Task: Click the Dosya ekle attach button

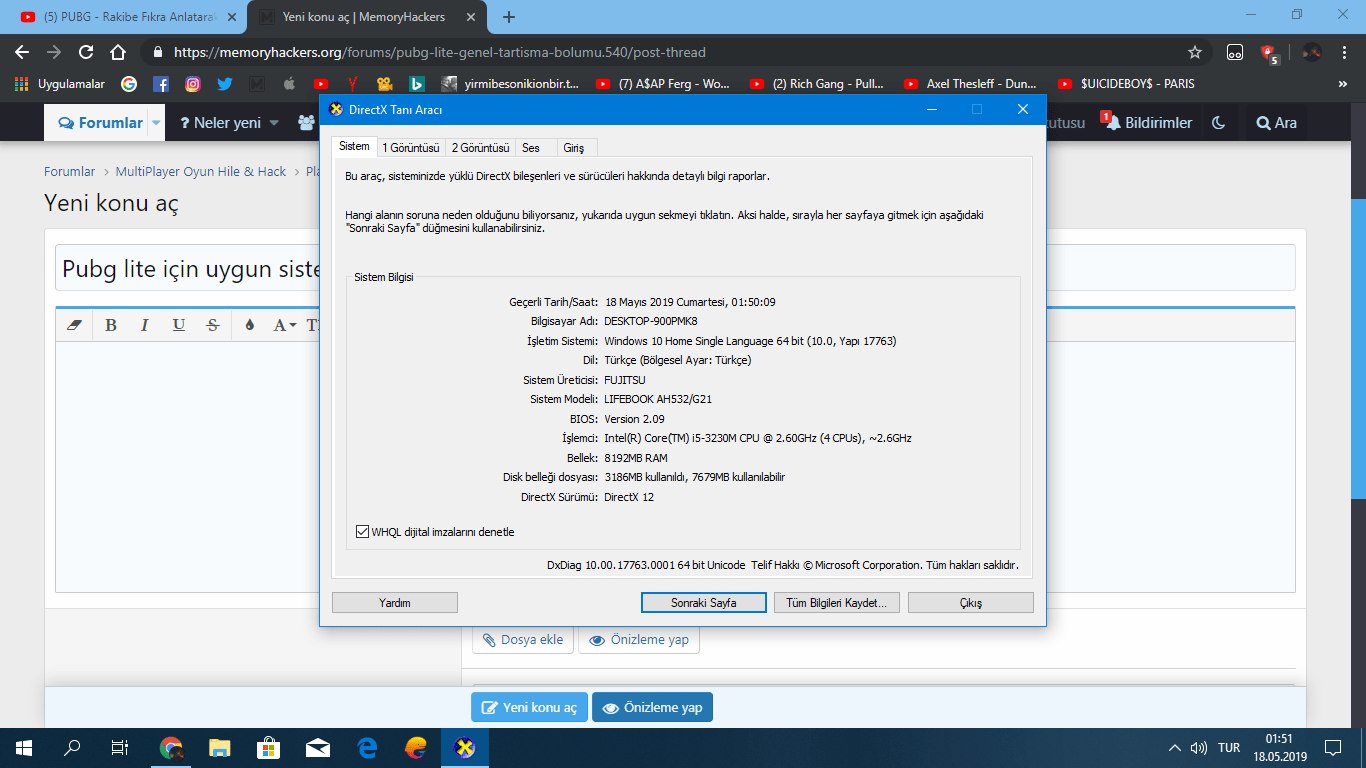Action: coord(523,640)
